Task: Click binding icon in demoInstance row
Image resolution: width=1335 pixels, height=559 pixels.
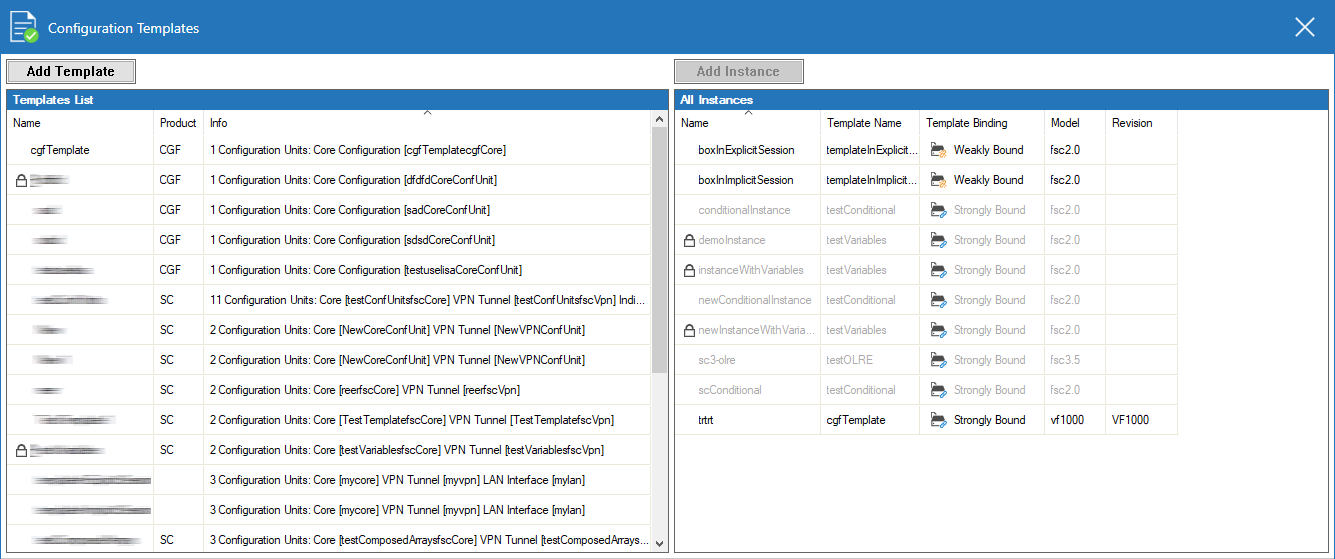Action: pyautogui.click(x=938, y=240)
